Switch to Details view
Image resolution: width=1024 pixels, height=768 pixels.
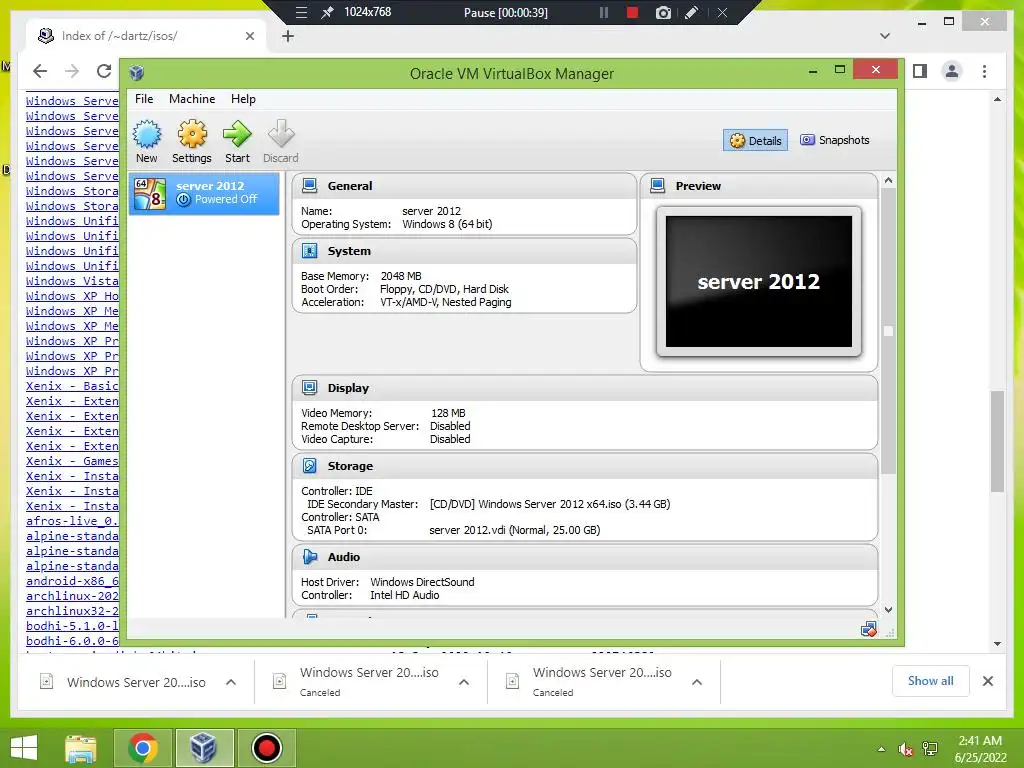click(x=756, y=140)
